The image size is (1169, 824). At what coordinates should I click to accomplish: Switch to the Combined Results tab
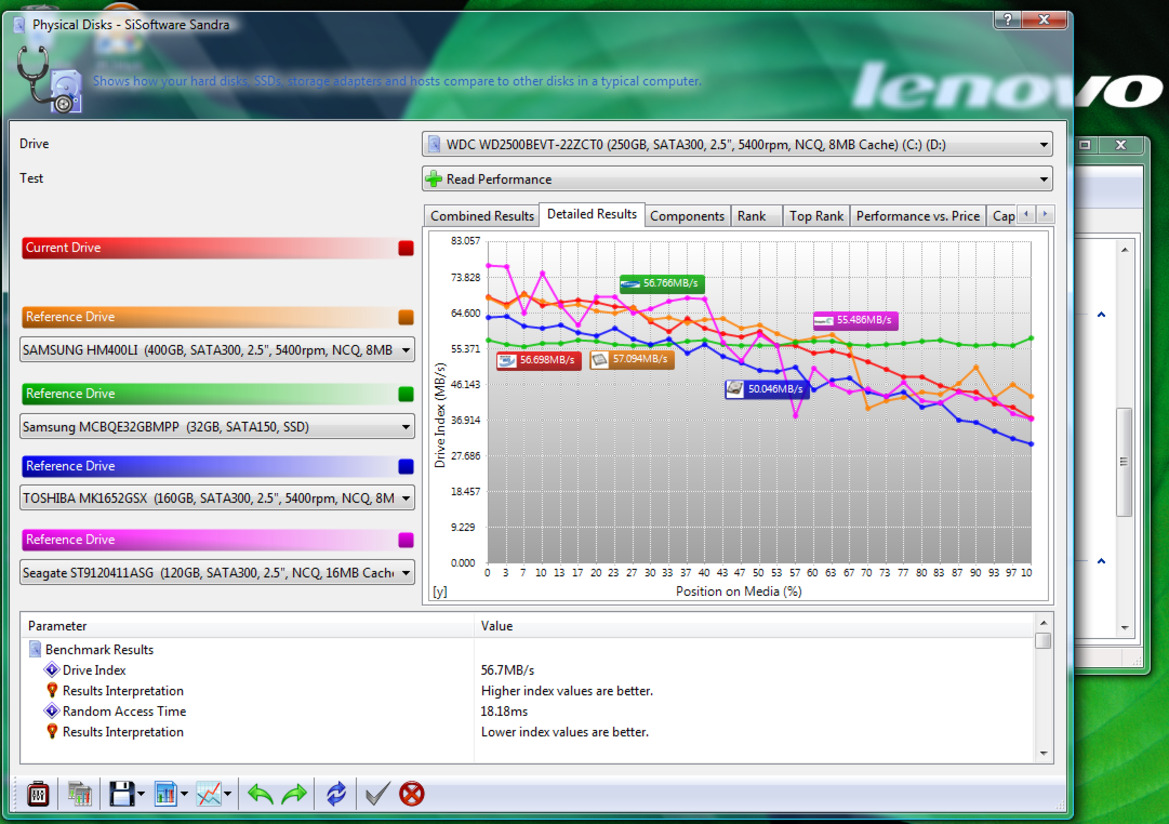pyautogui.click(x=482, y=216)
